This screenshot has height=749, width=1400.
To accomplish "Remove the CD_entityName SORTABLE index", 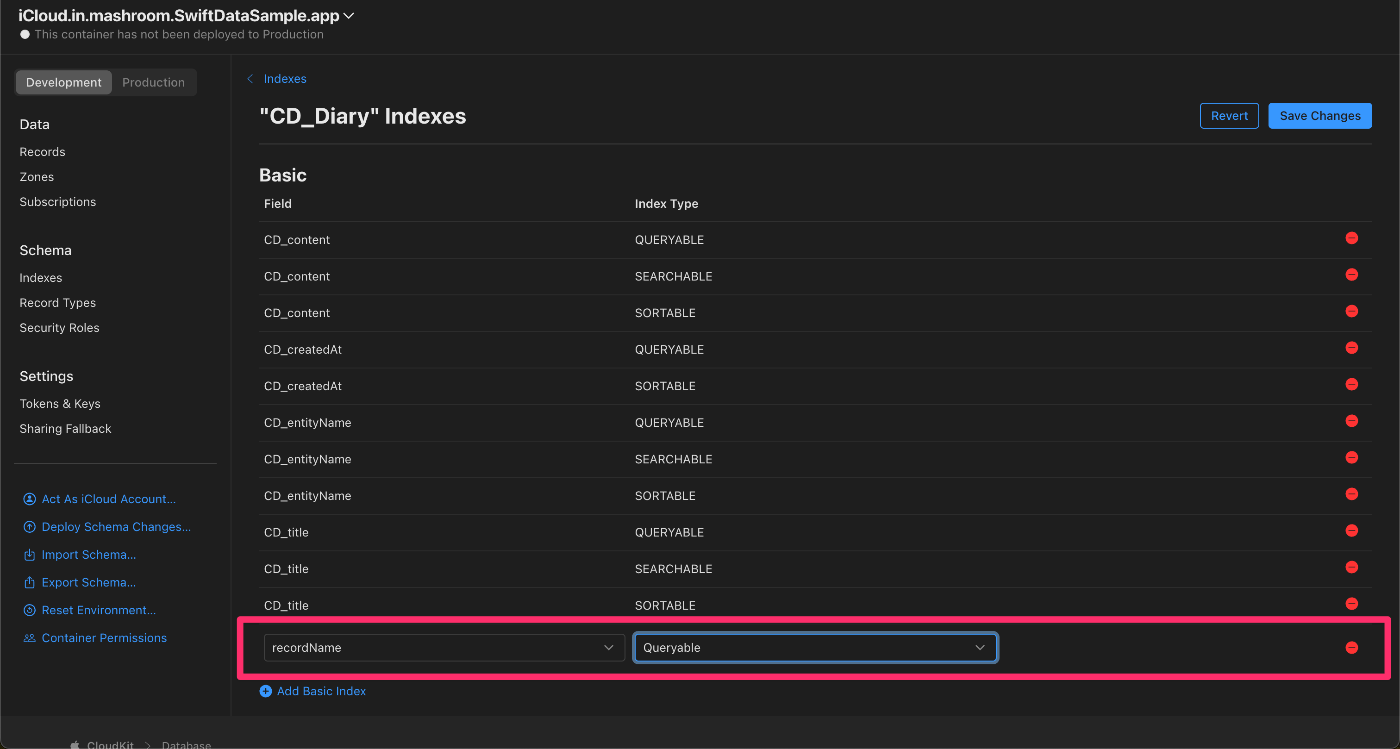I will [1351, 494].
